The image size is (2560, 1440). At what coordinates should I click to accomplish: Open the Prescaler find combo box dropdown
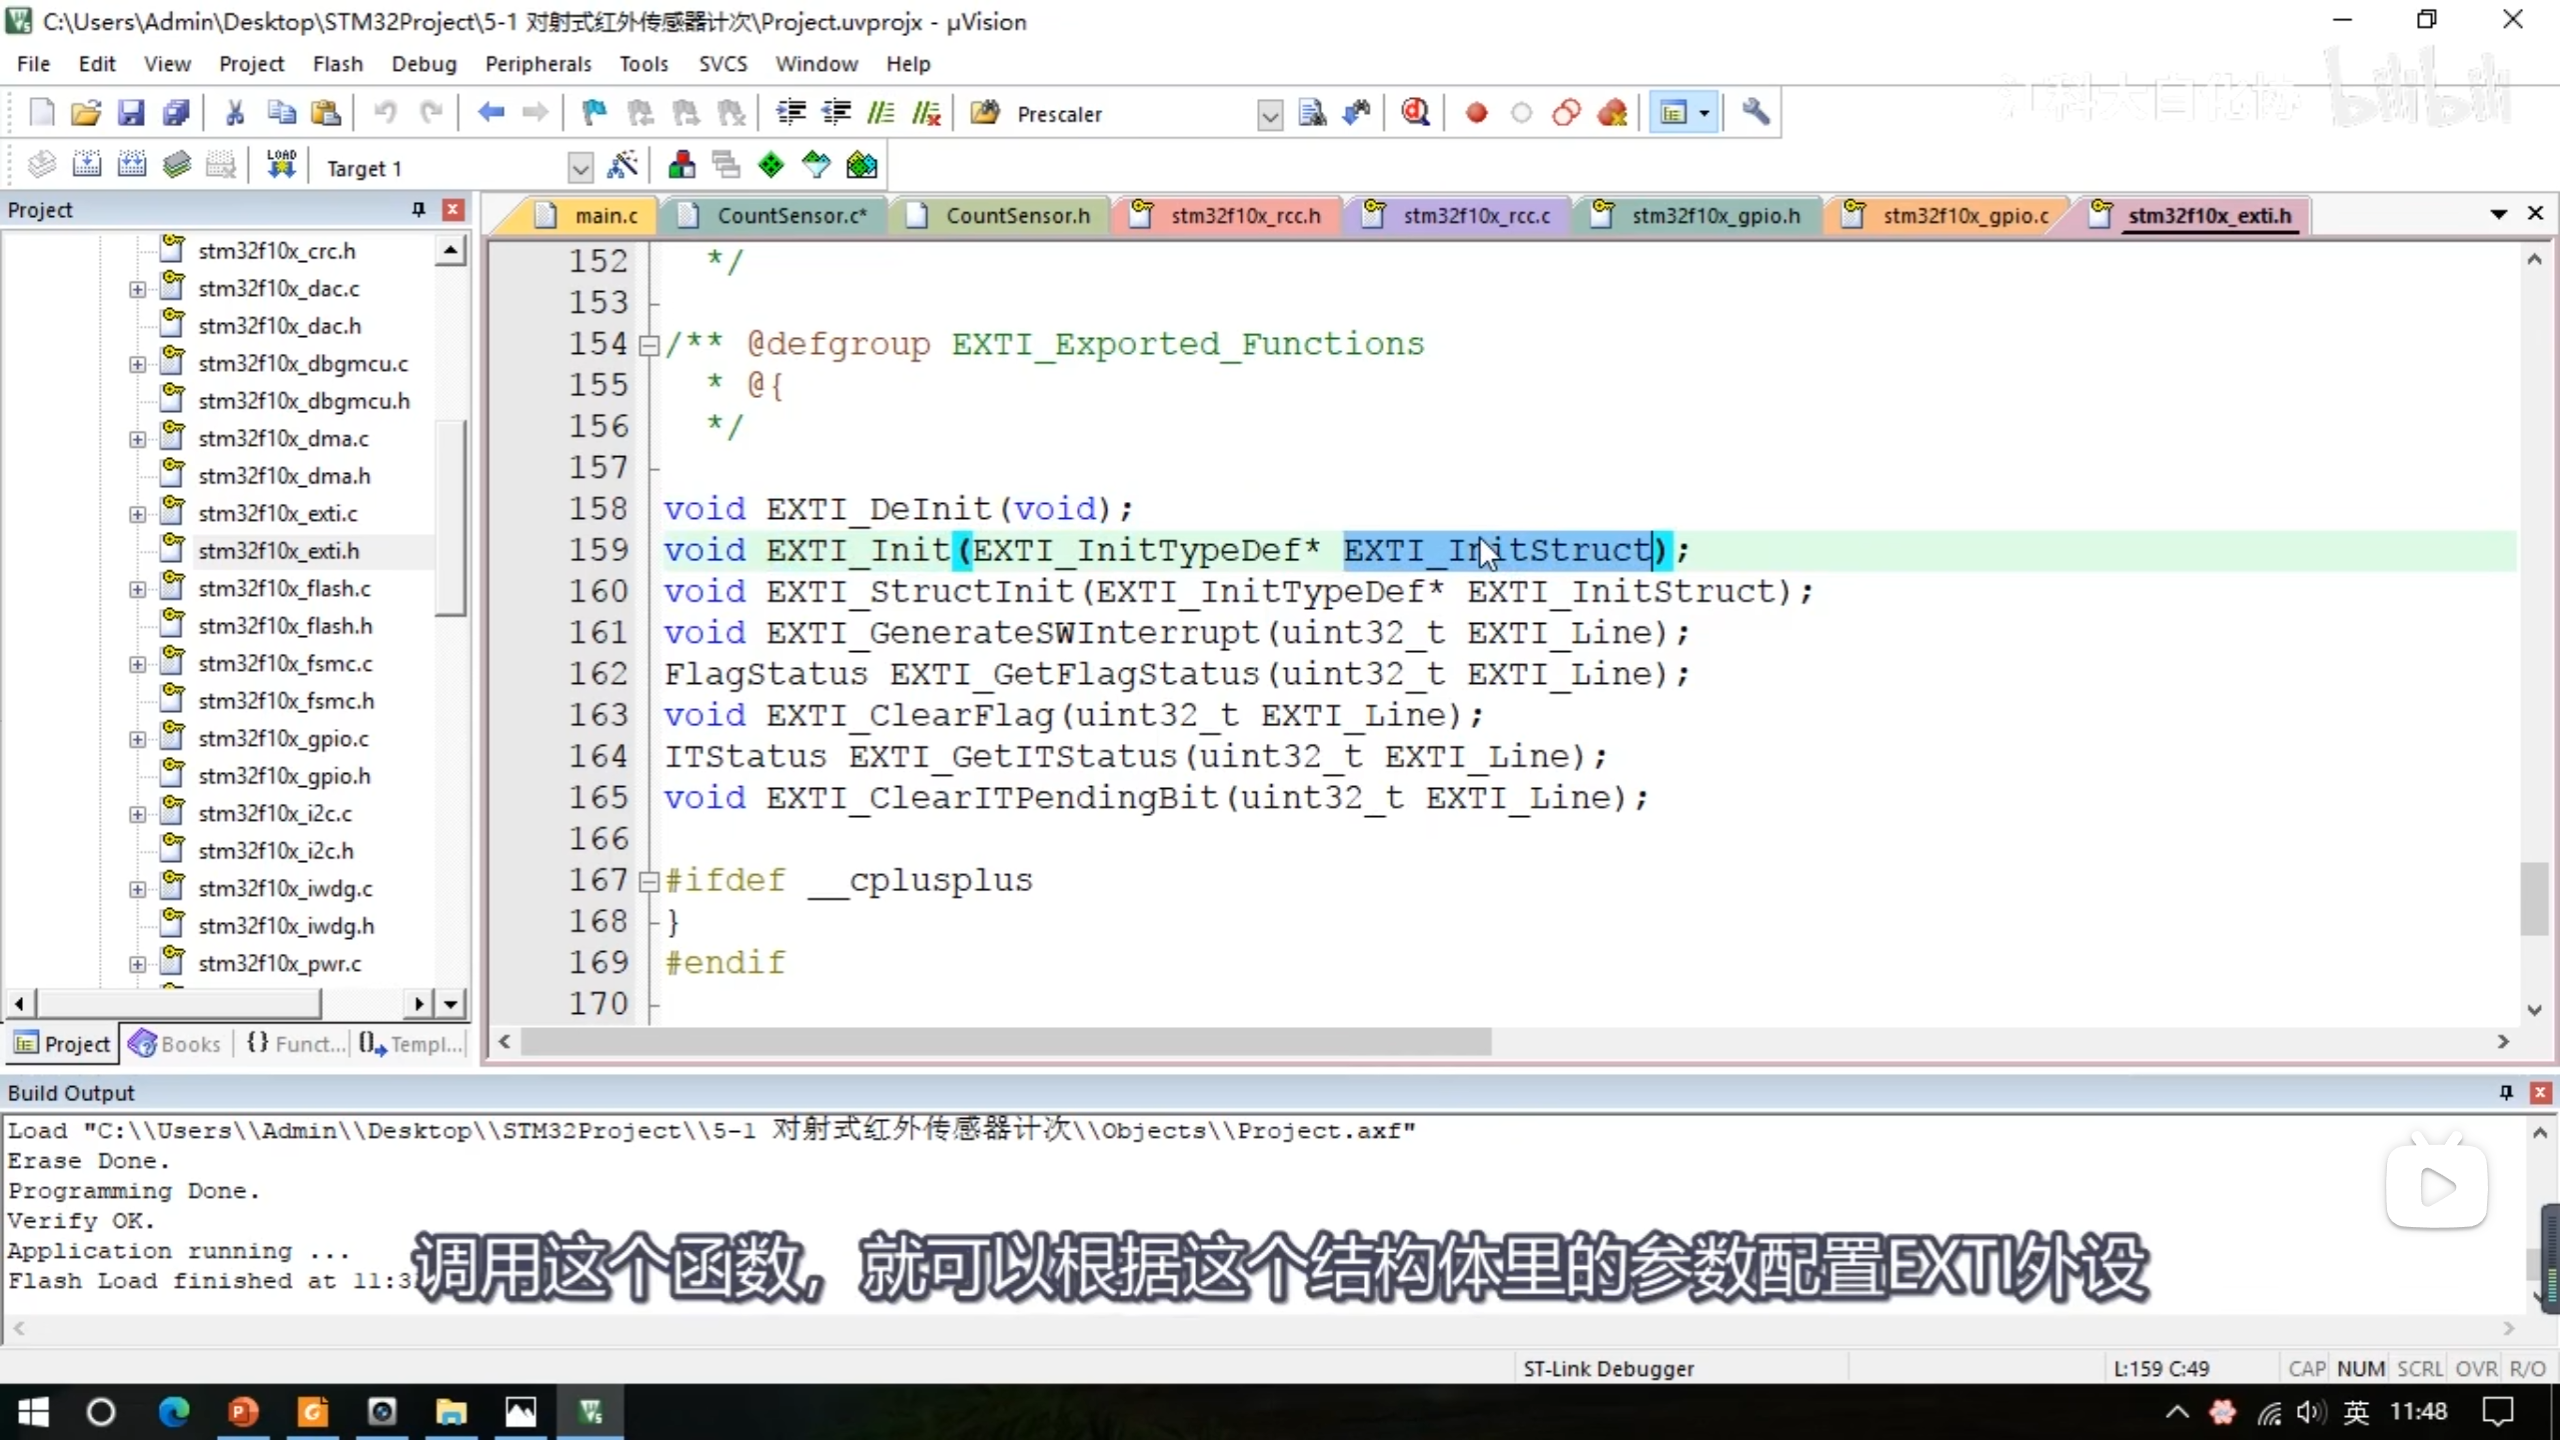pos(1269,115)
